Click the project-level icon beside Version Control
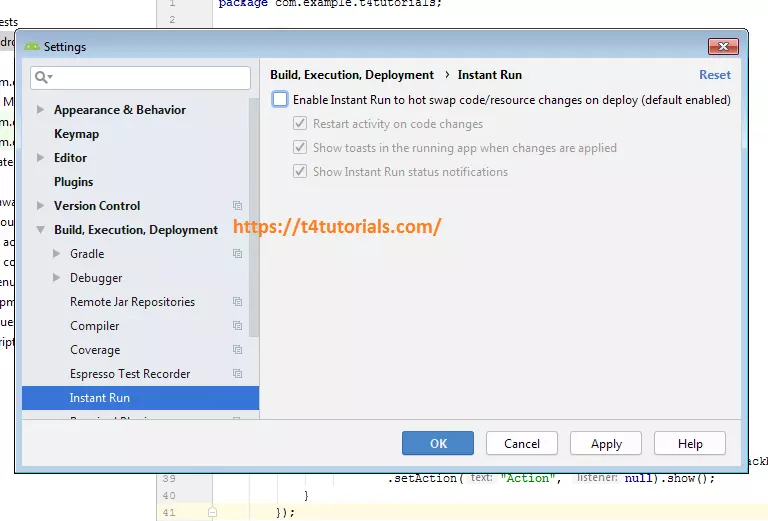 237,206
